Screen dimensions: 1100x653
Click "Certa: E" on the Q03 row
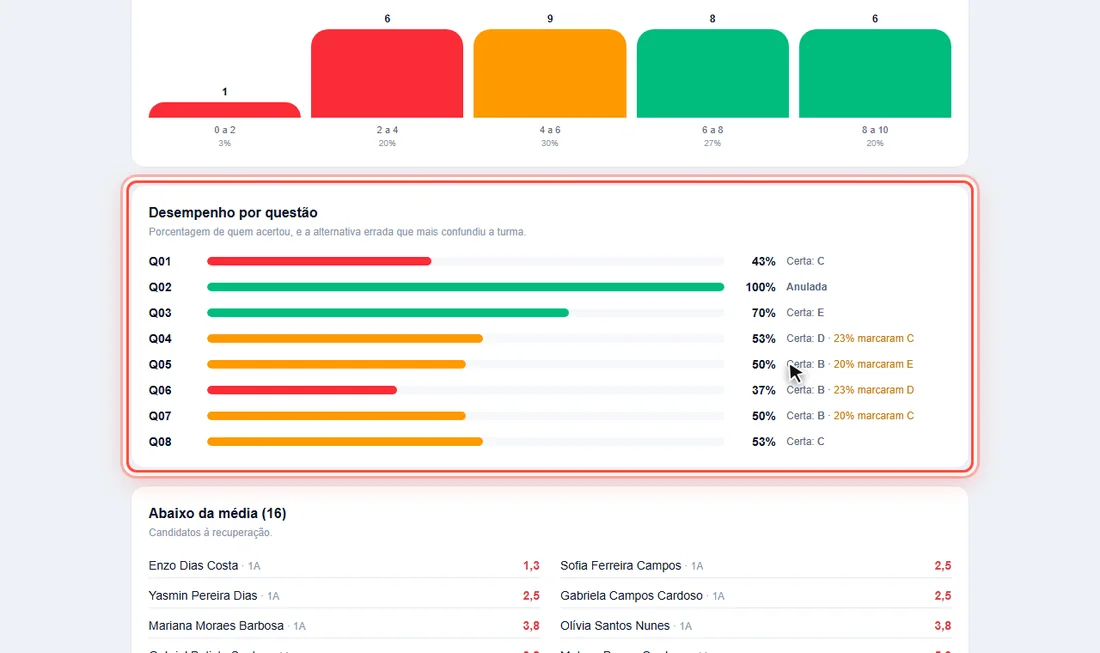coord(805,313)
